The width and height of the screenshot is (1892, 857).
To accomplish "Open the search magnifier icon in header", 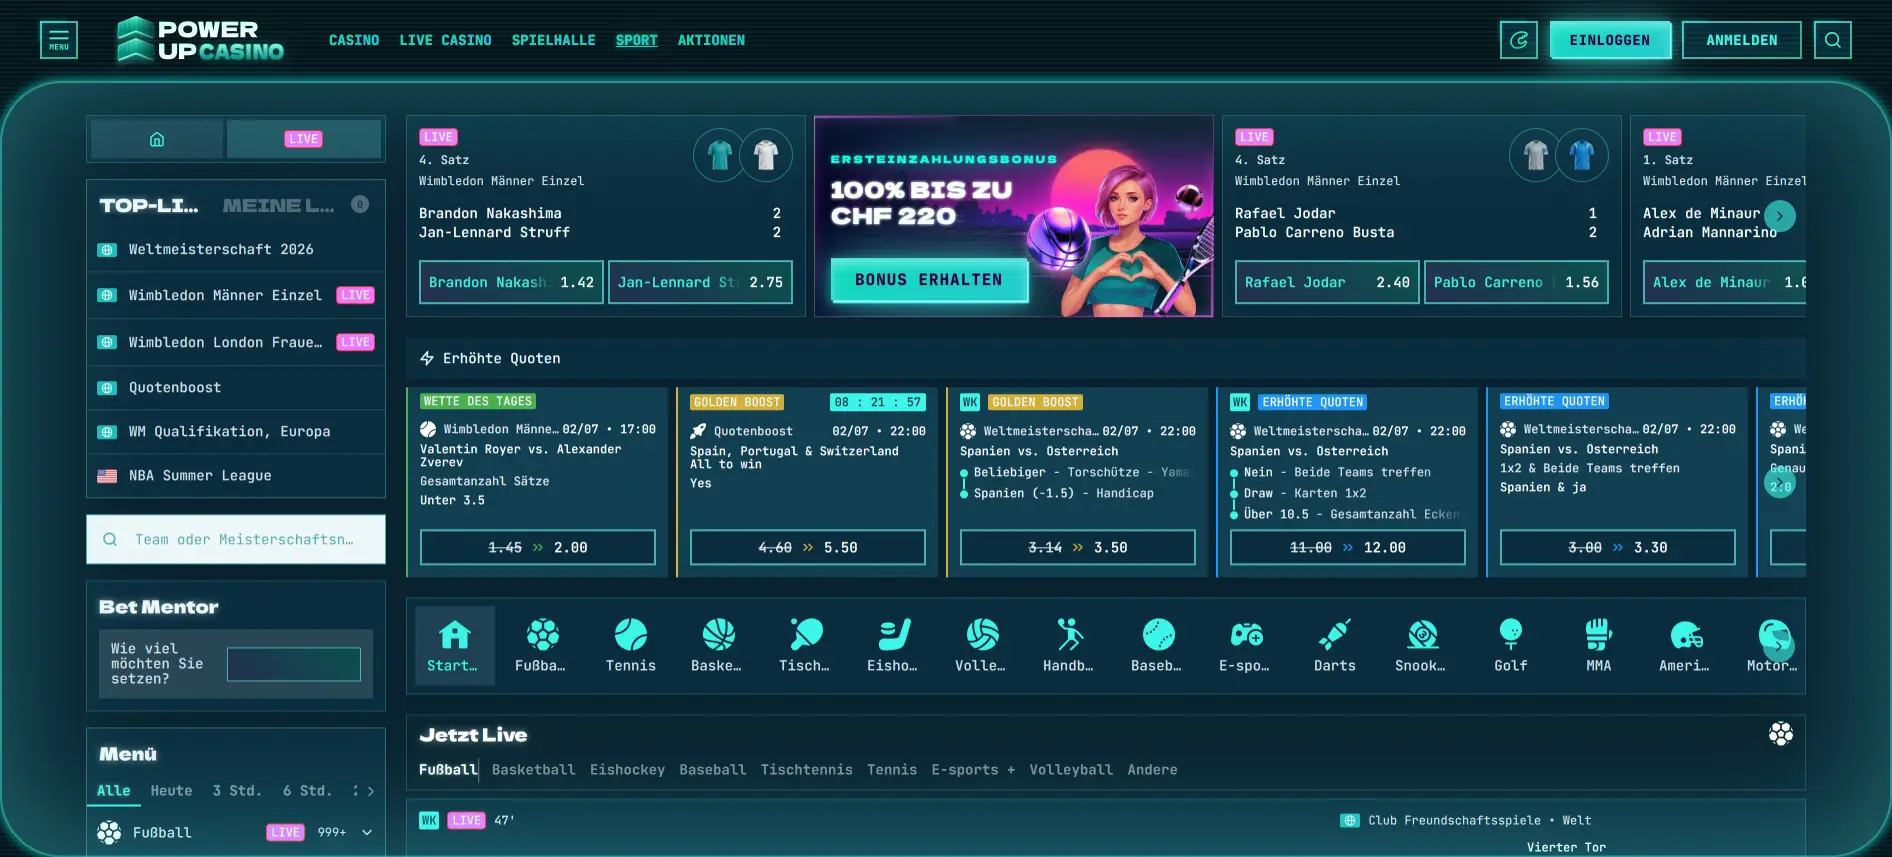I will 1833,40.
